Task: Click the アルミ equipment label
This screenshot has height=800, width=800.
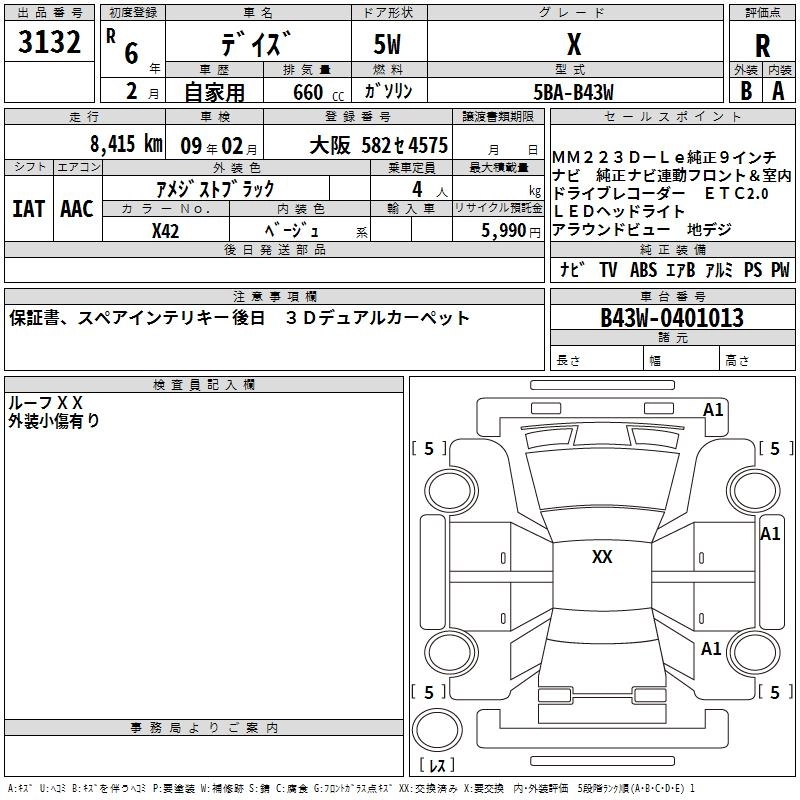Action: click(719, 269)
